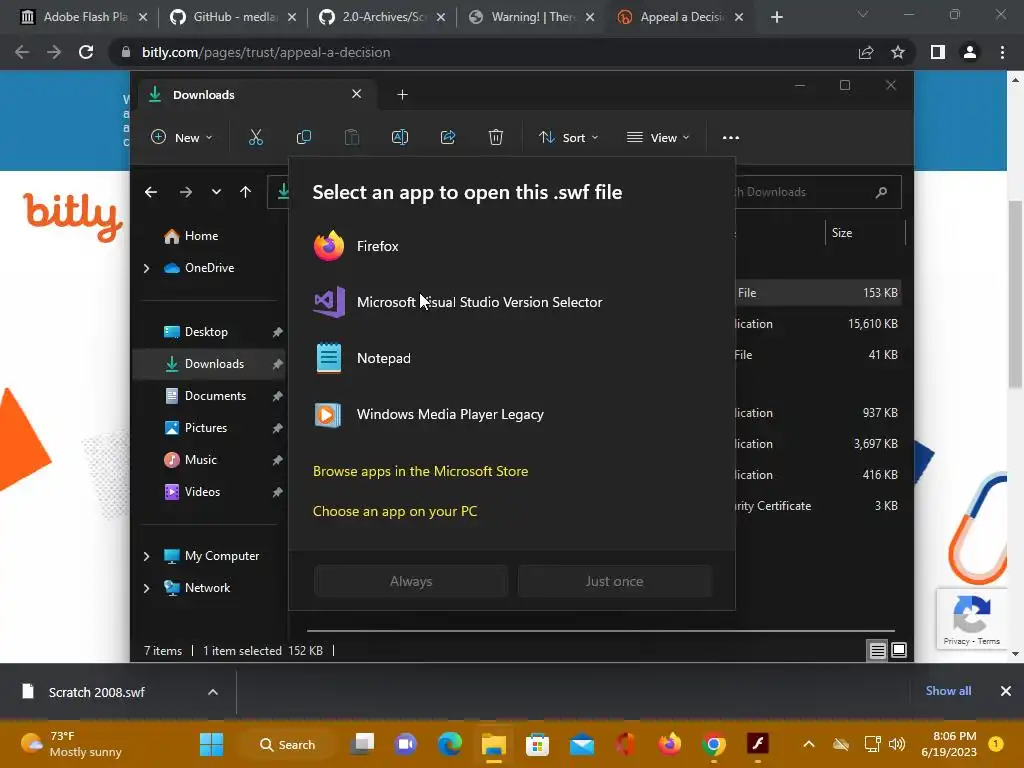Choose Notepad to open the file

click(512, 358)
